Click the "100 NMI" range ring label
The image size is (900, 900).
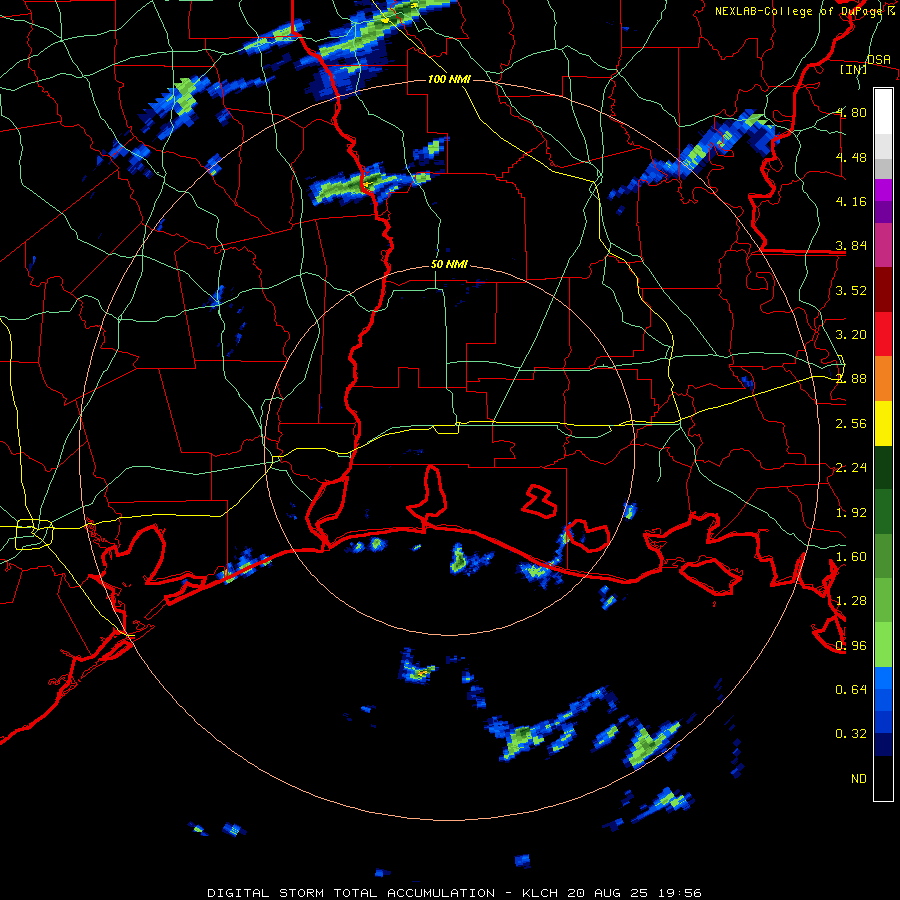coord(449,79)
